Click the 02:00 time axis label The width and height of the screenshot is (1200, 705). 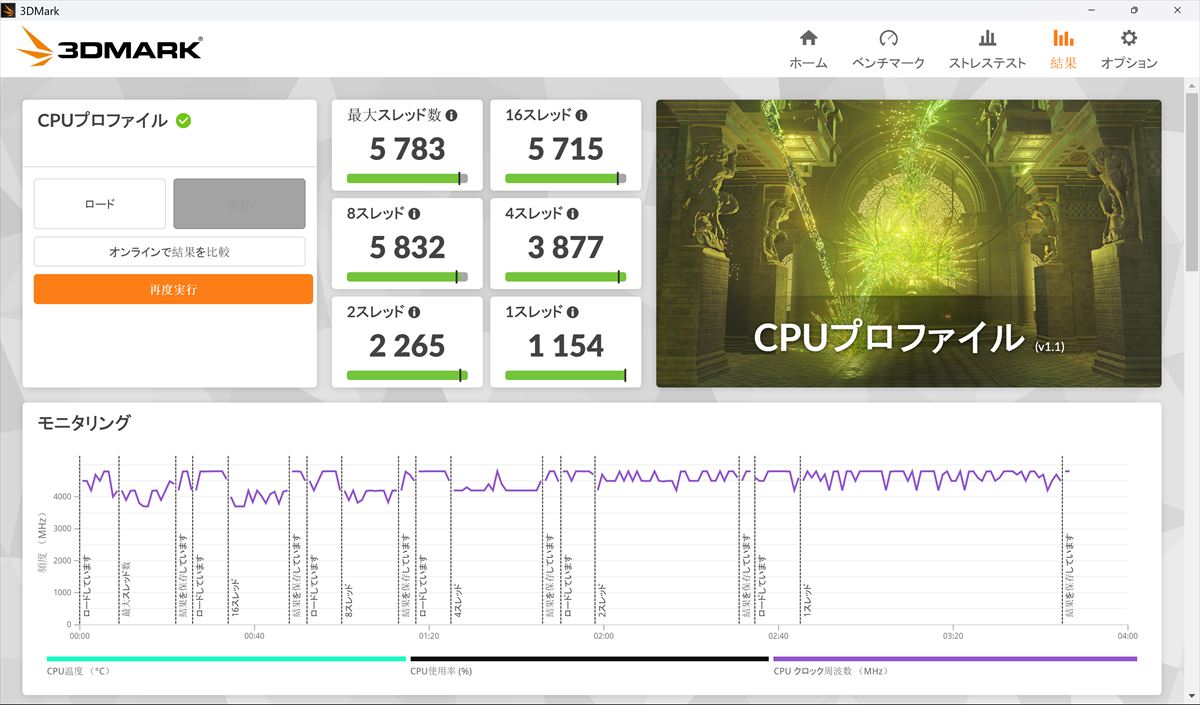[603, 635]
